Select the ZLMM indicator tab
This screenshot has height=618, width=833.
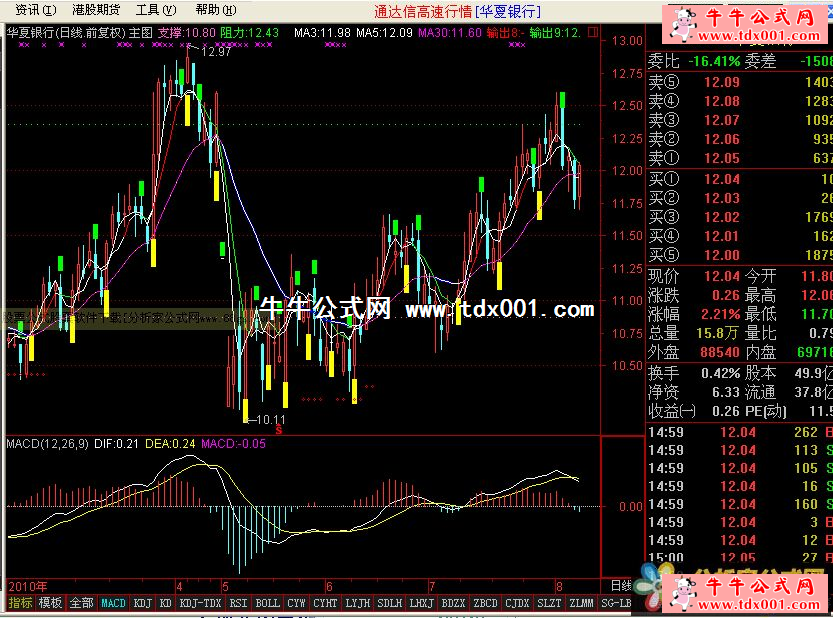pyautogui.click(x=581, y=603)
